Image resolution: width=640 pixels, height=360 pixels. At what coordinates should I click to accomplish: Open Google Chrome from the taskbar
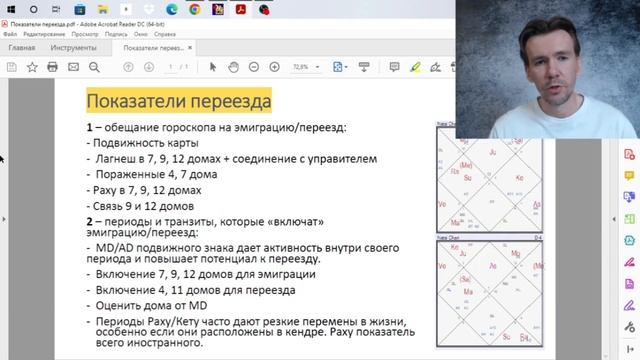[x=195, y=9]
